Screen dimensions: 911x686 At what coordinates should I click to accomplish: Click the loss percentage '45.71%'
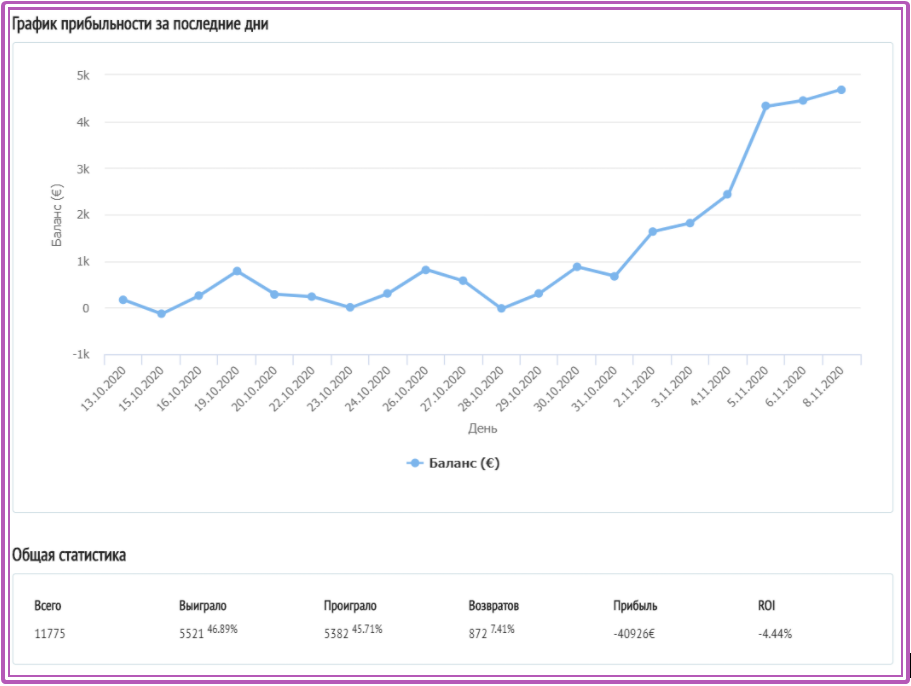[367, 629]
